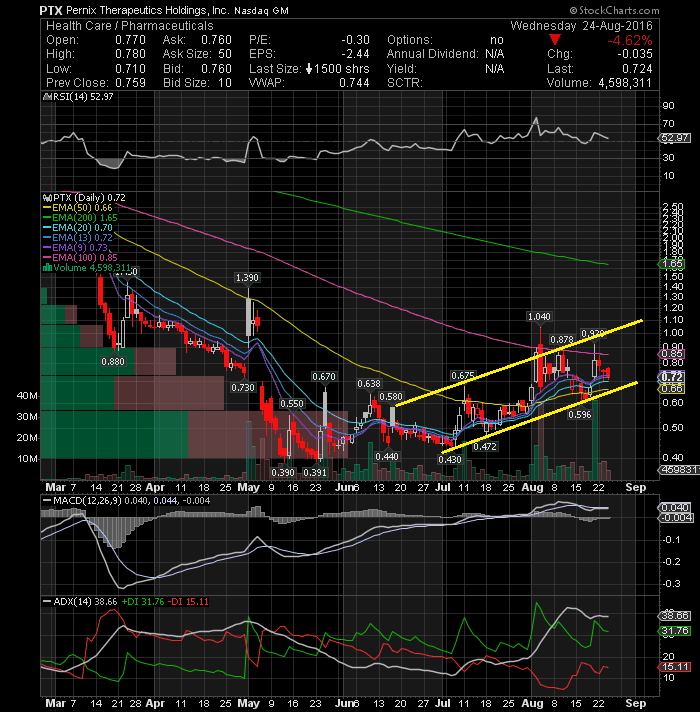Image resolution: width=700 pixels, height=712 pixels.
Task: Click the 0.440 price label
Action: 387,456
